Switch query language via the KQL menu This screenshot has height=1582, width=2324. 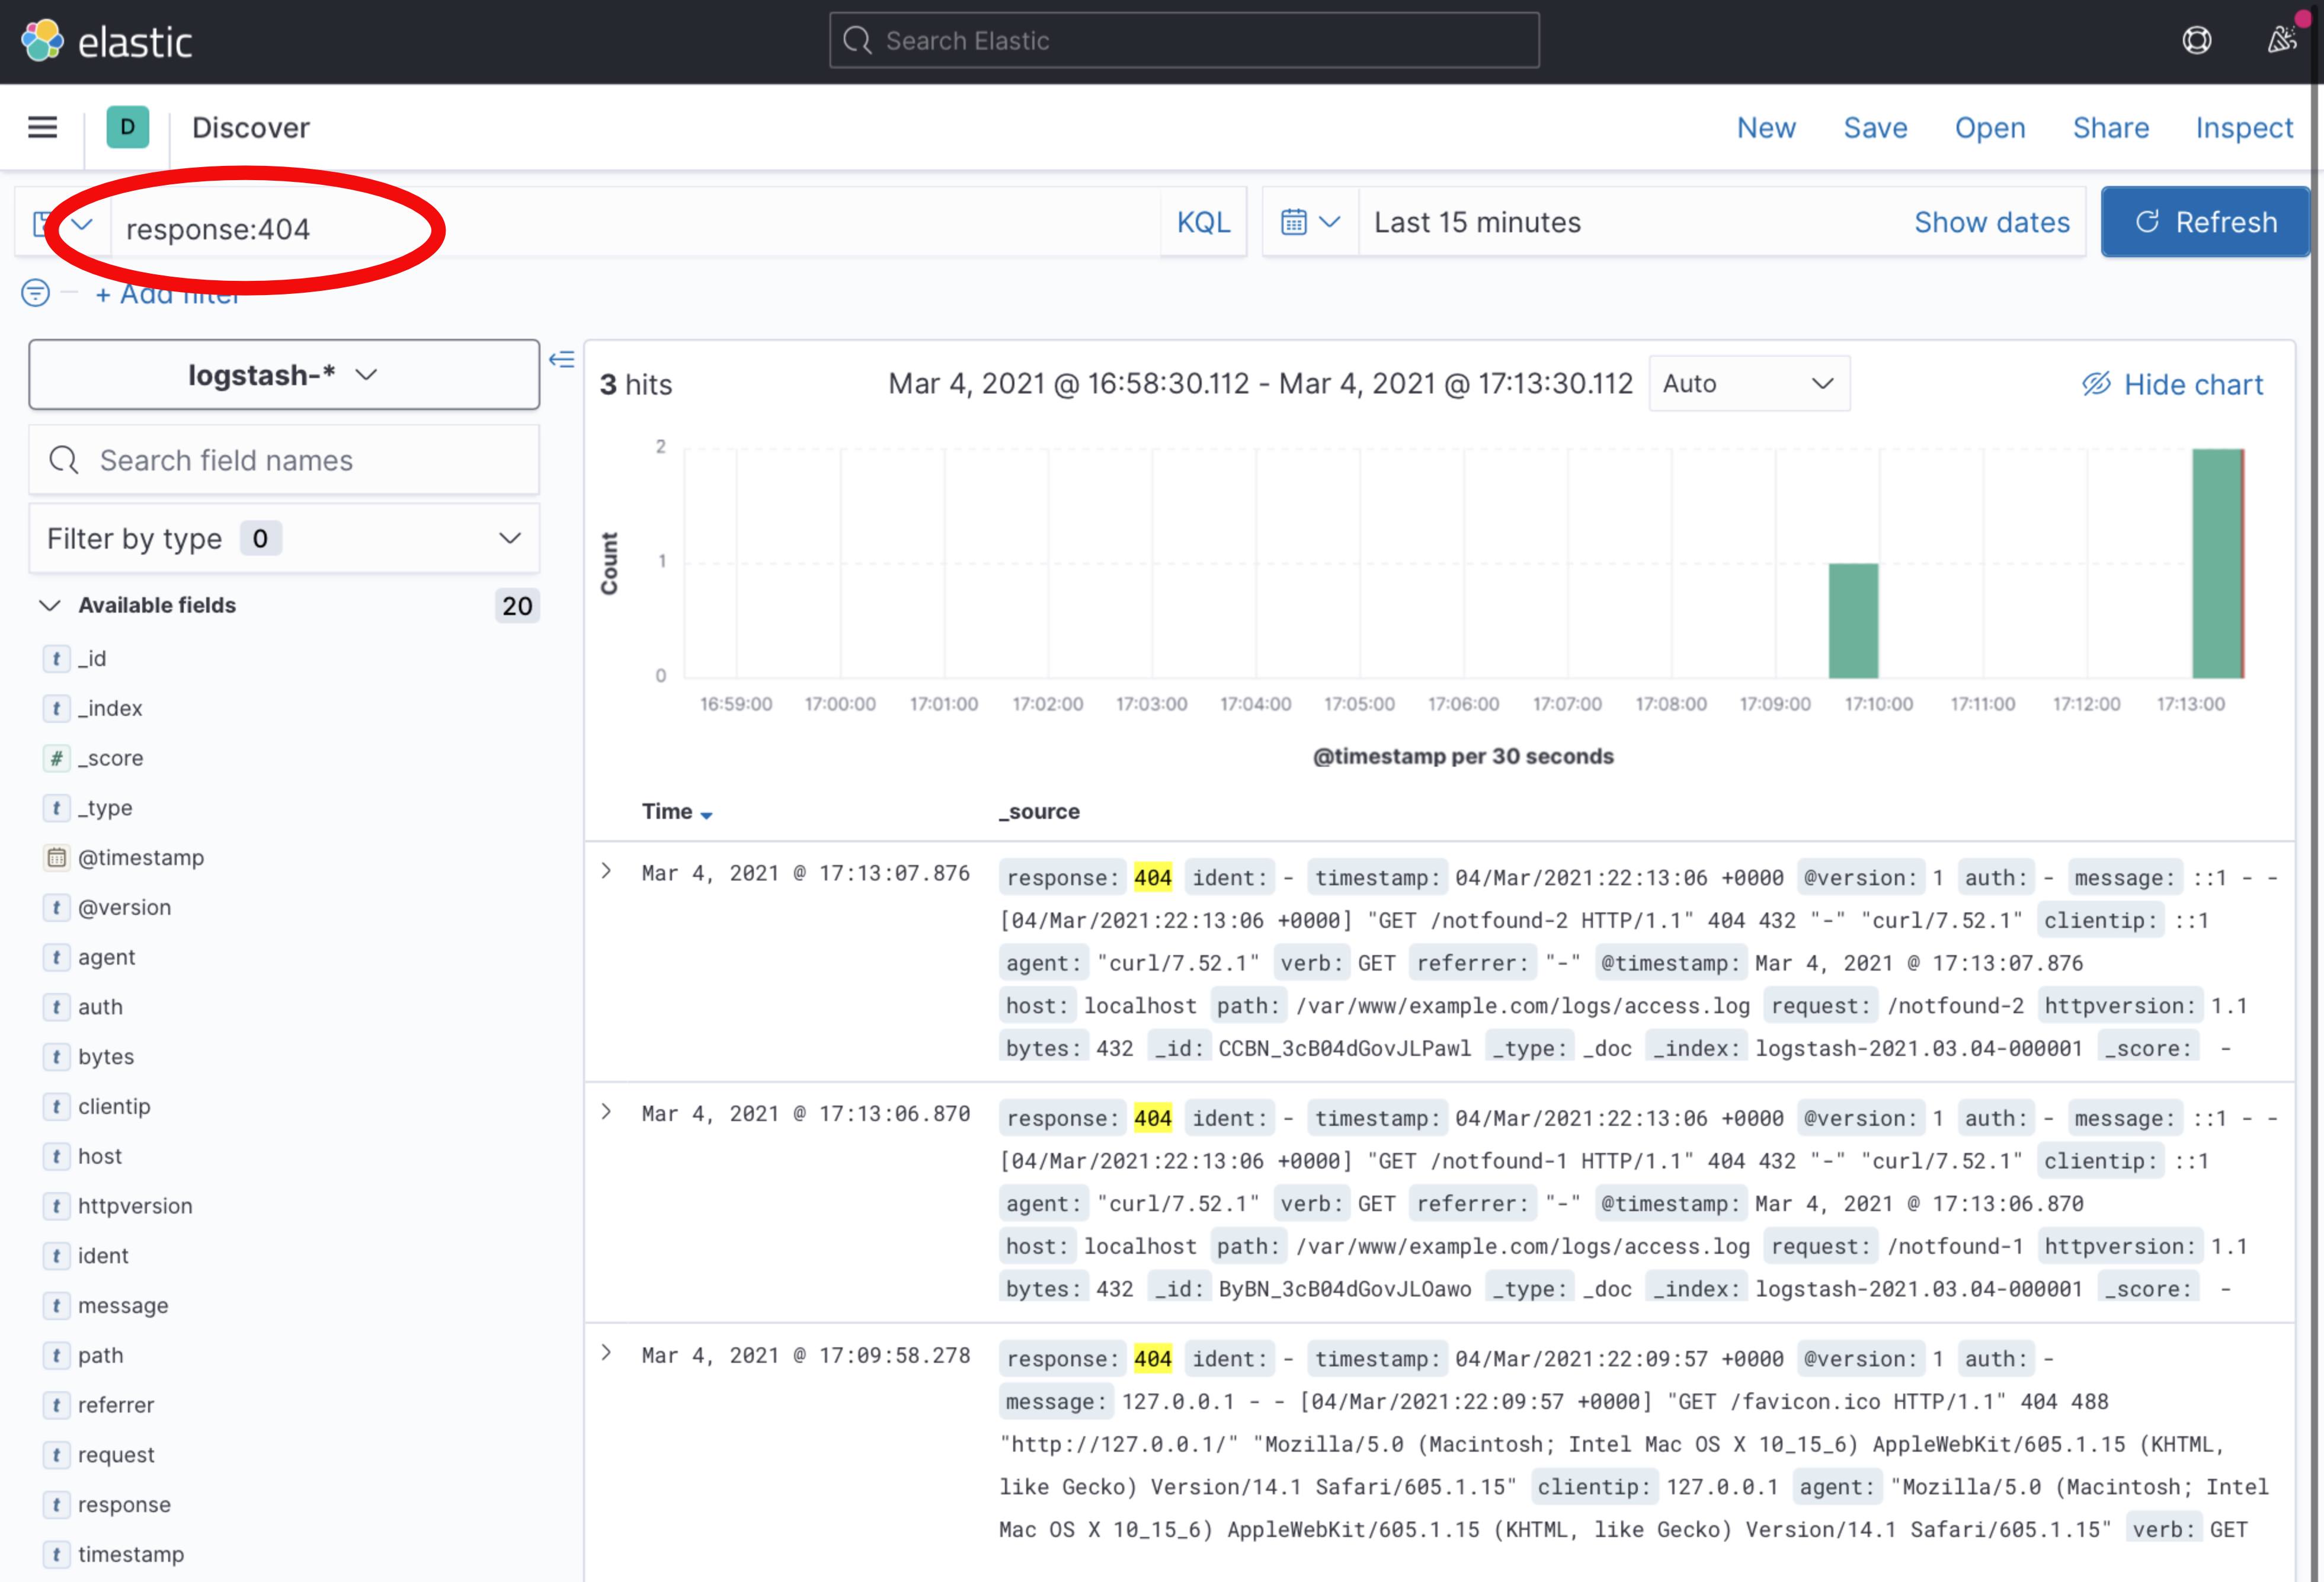(x=1203, y=221)
